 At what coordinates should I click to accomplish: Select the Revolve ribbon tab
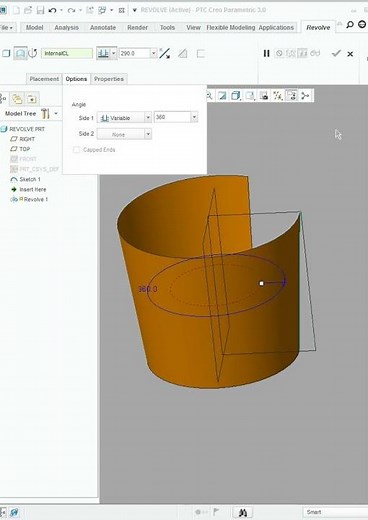[x=318, y=28]
